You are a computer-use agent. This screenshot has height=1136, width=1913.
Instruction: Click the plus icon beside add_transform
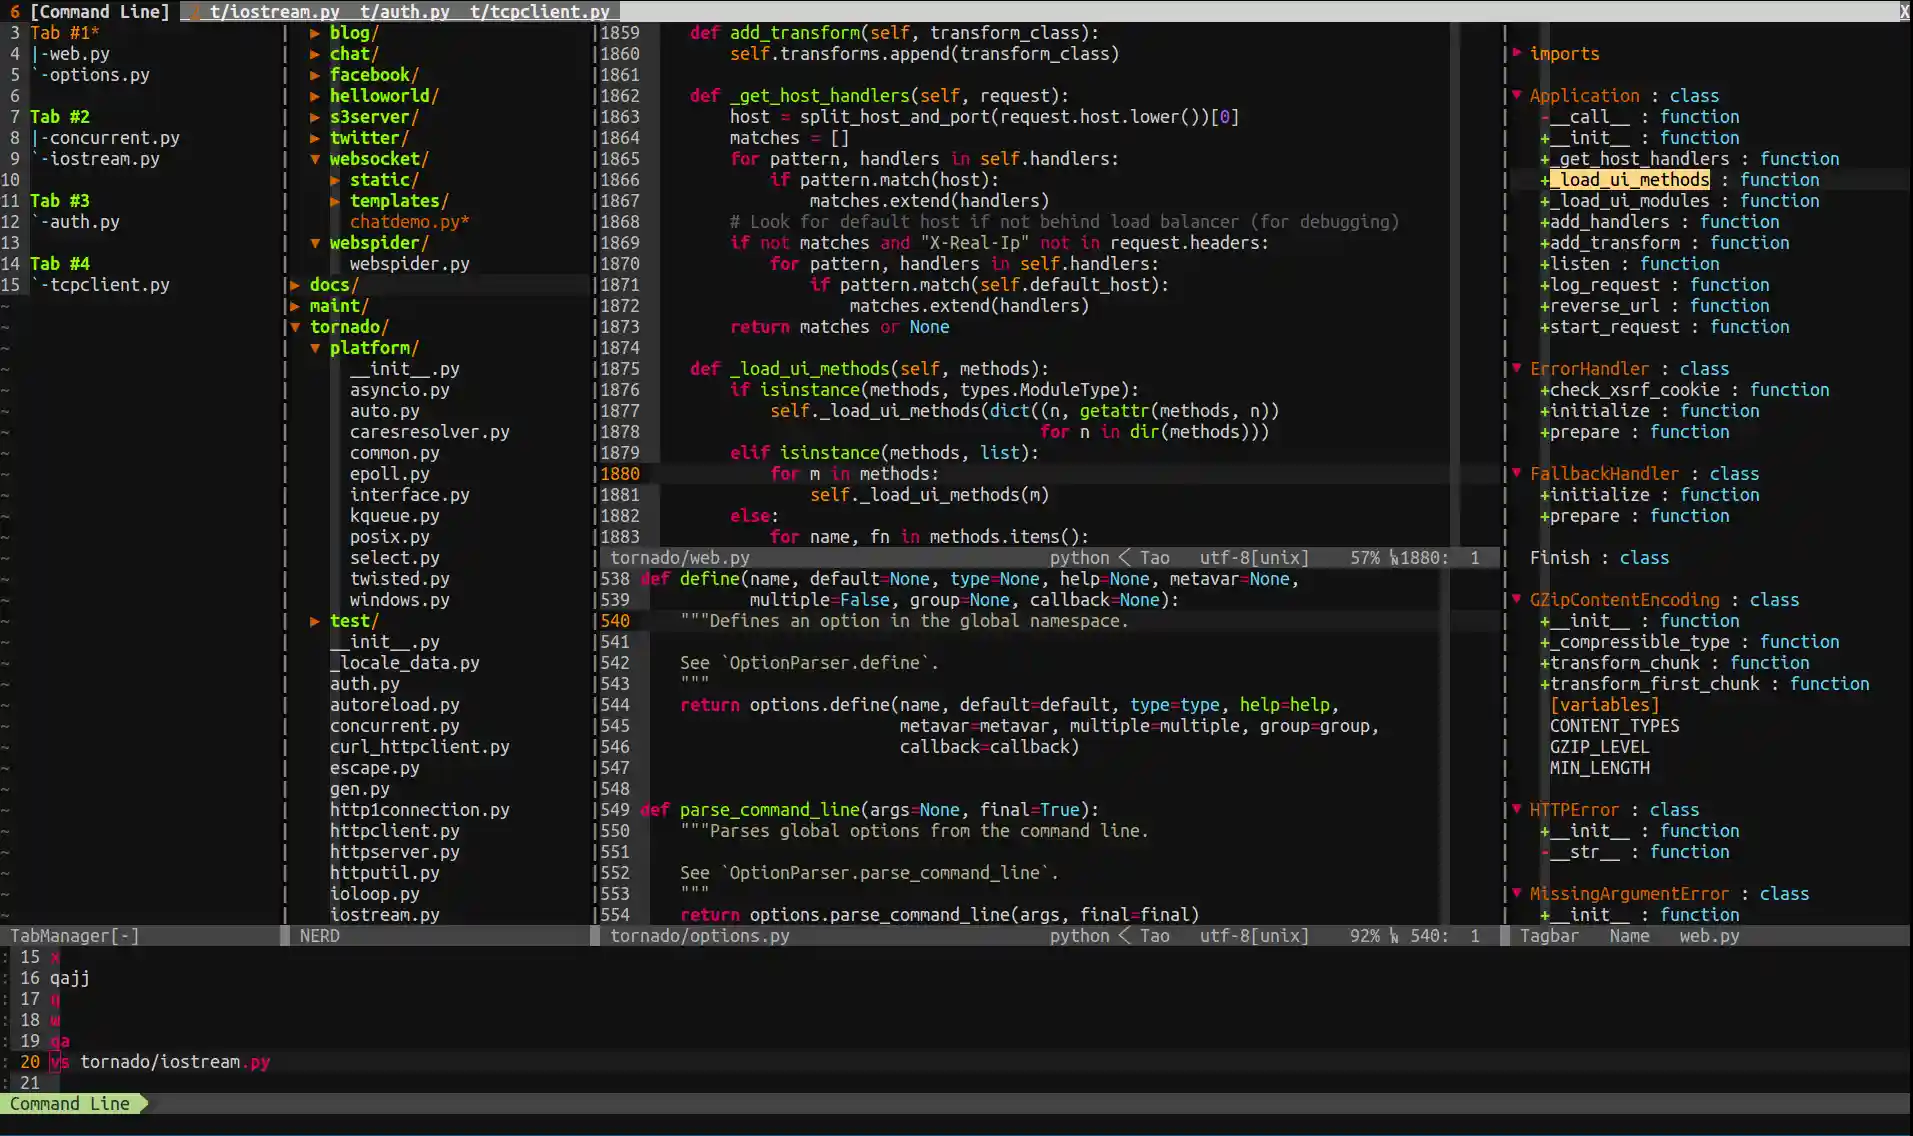coord(1544,242)
